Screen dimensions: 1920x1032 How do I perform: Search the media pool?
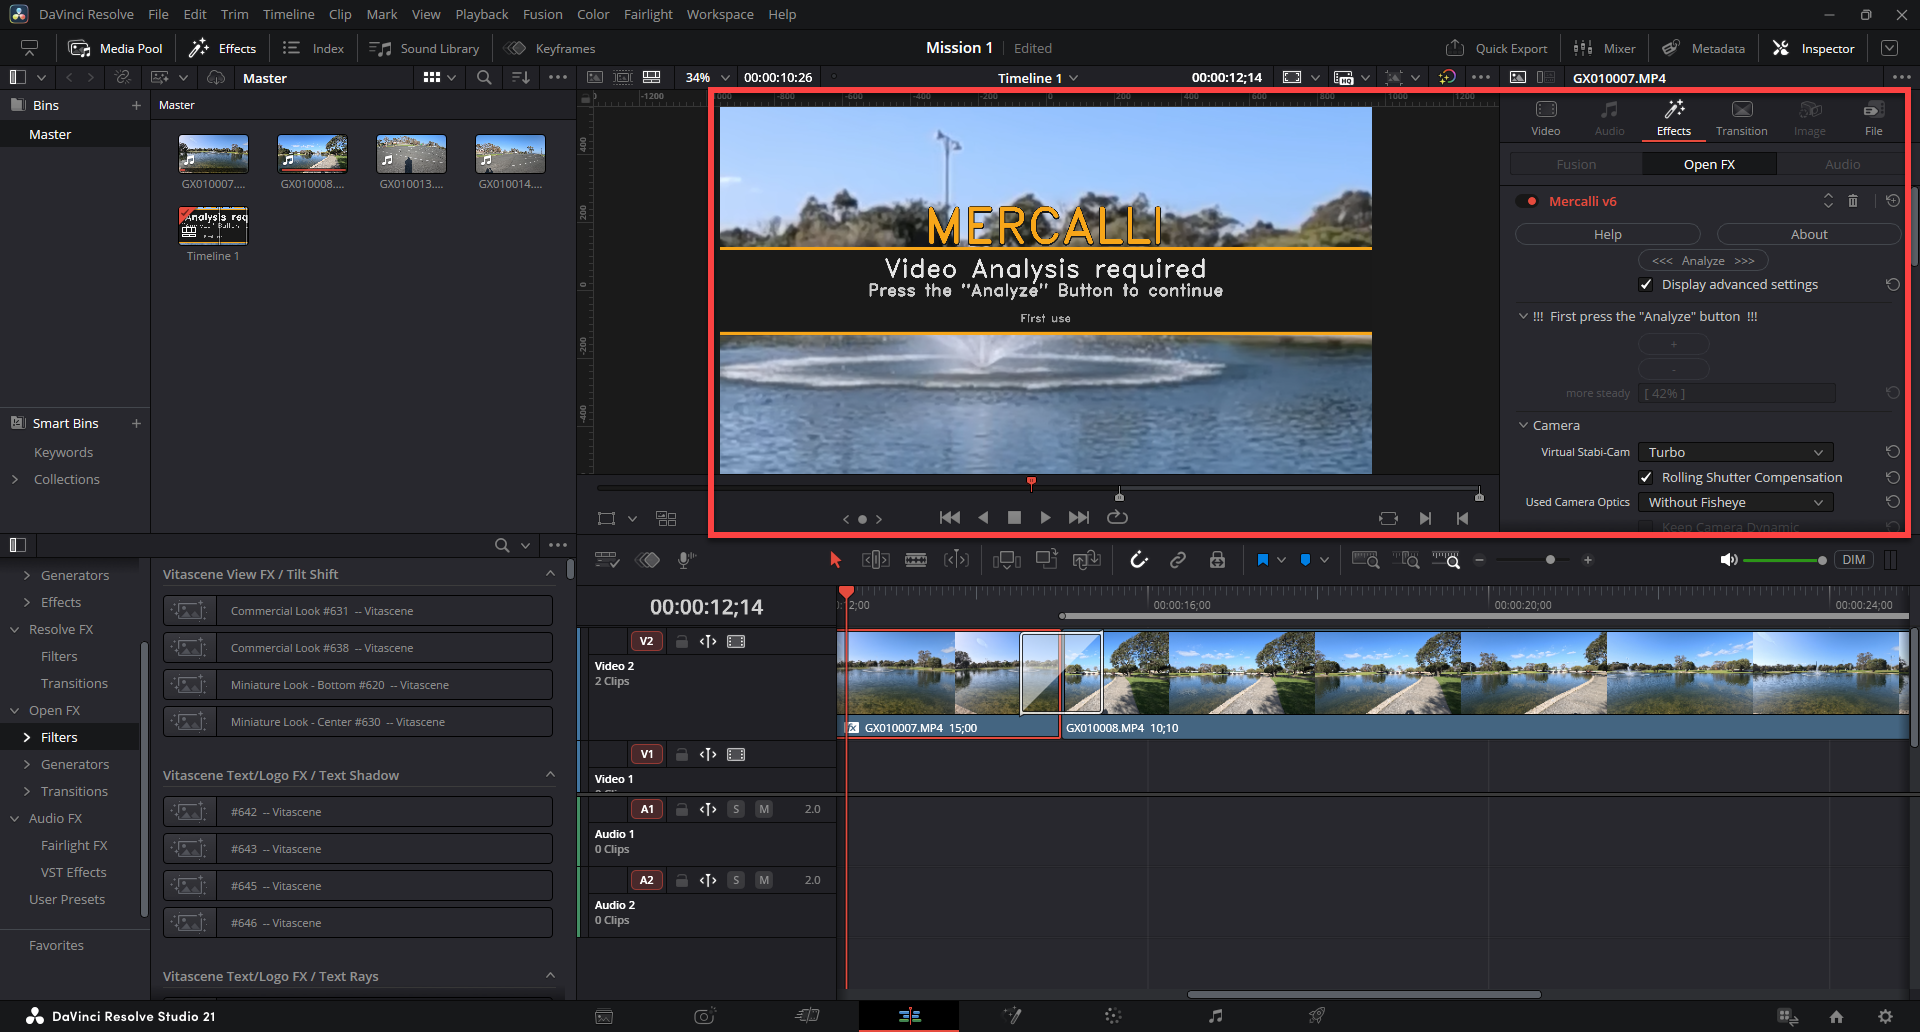(x=484, y=78)
